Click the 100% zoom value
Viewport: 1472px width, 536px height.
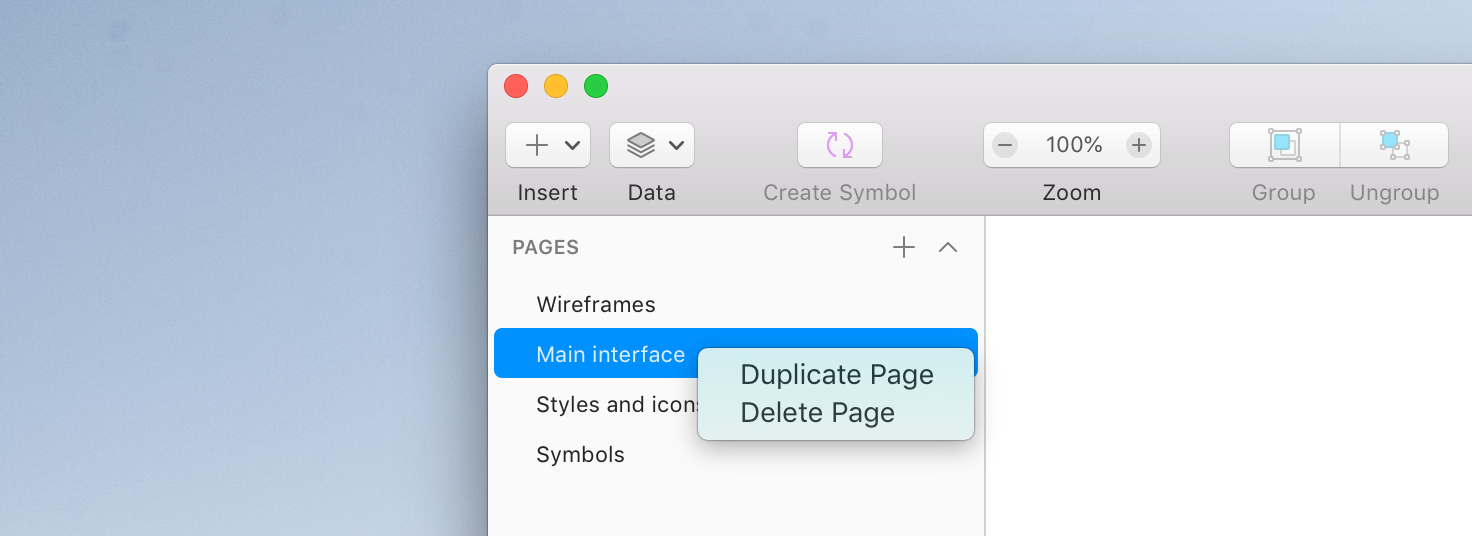pyautogui.click(x=1074, y=145)
